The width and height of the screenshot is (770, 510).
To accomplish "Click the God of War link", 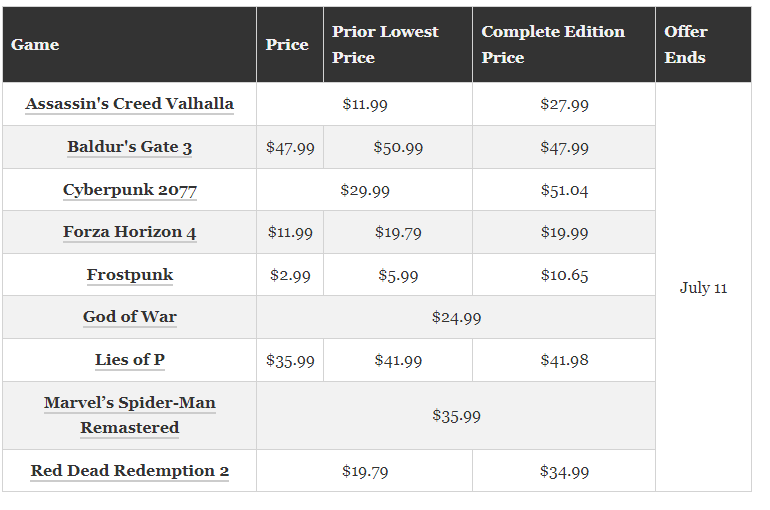I will [129, 317].
